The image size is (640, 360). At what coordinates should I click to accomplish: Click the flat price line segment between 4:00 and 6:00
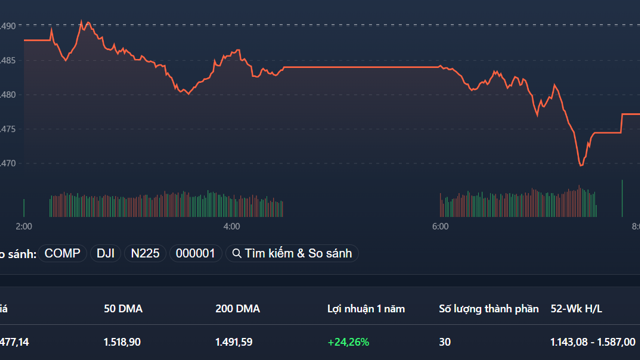pyautogui.click(x=361, y=67)
